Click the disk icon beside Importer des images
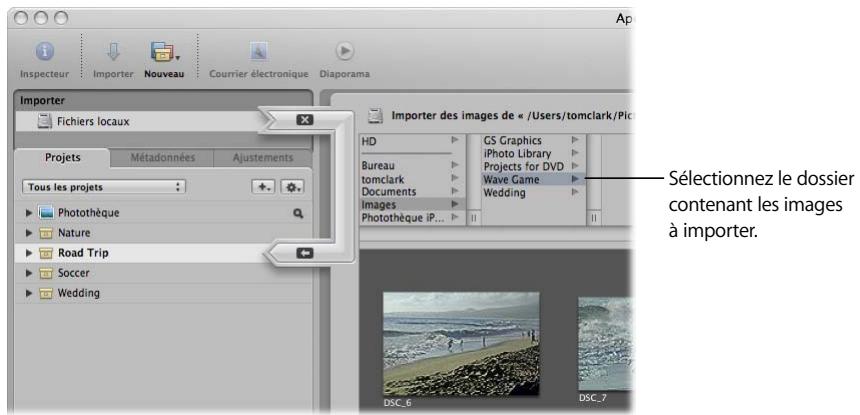 click(x=376, y=116)
